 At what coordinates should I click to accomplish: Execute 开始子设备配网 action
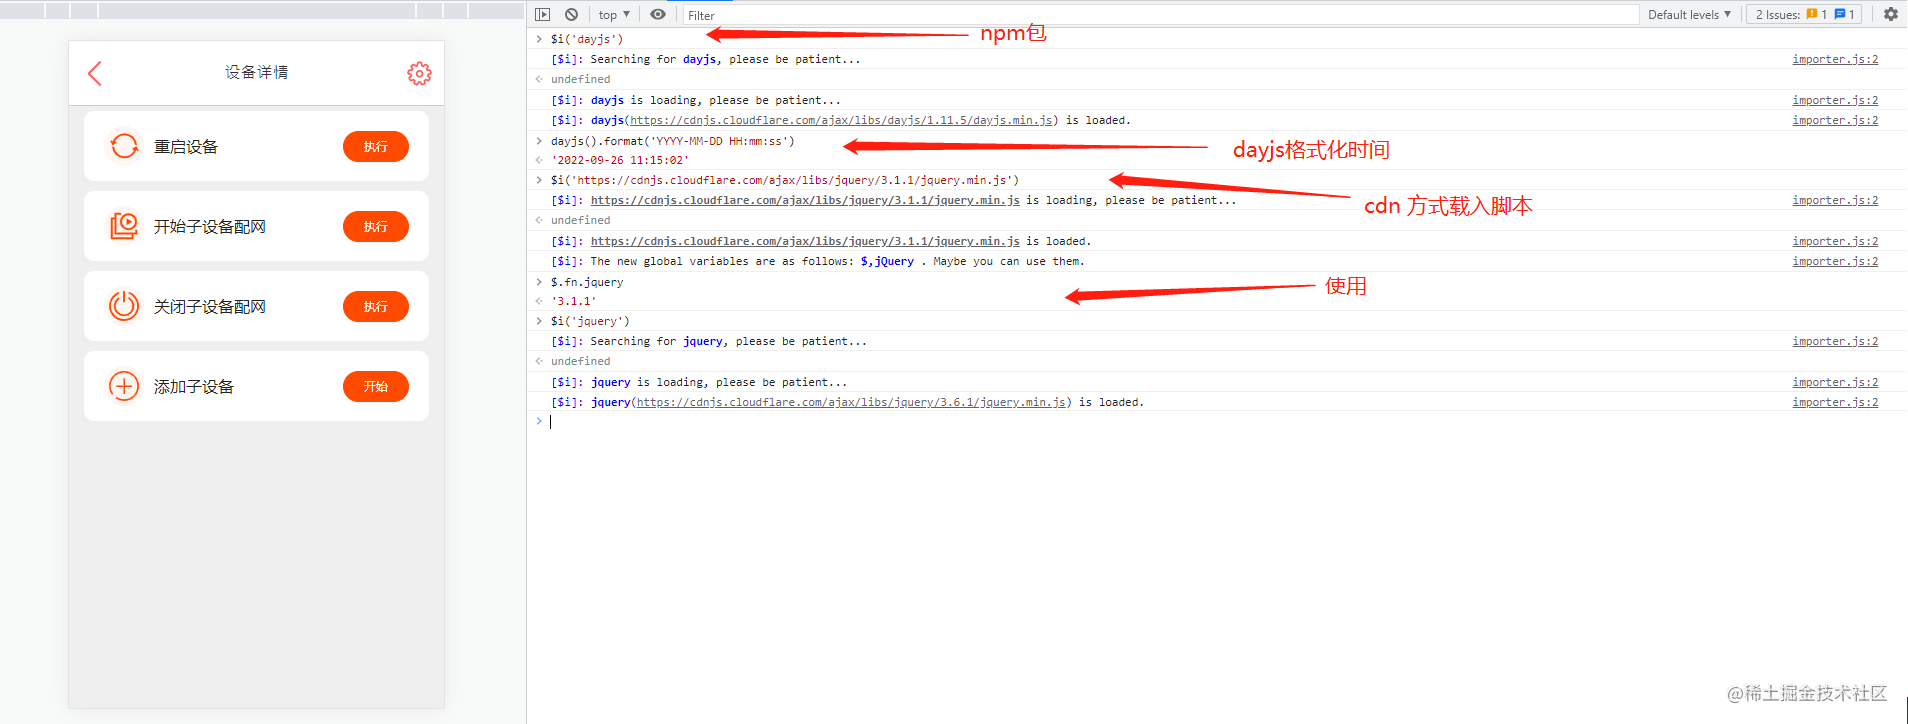376,226
